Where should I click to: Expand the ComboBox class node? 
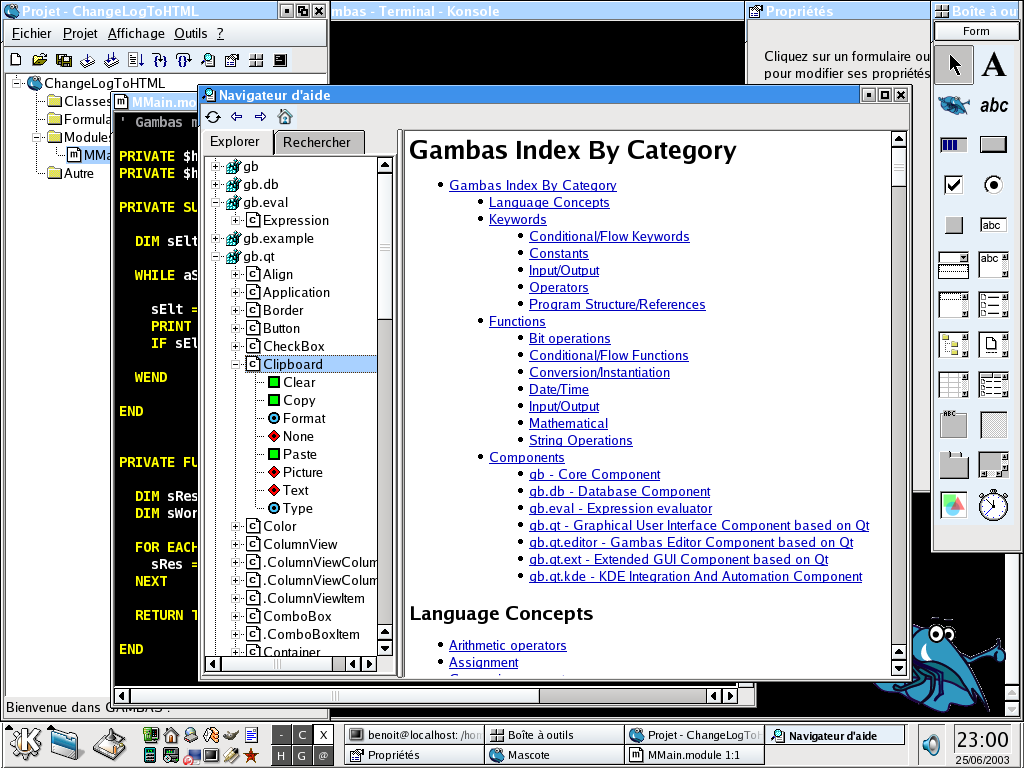pos(236,616)
